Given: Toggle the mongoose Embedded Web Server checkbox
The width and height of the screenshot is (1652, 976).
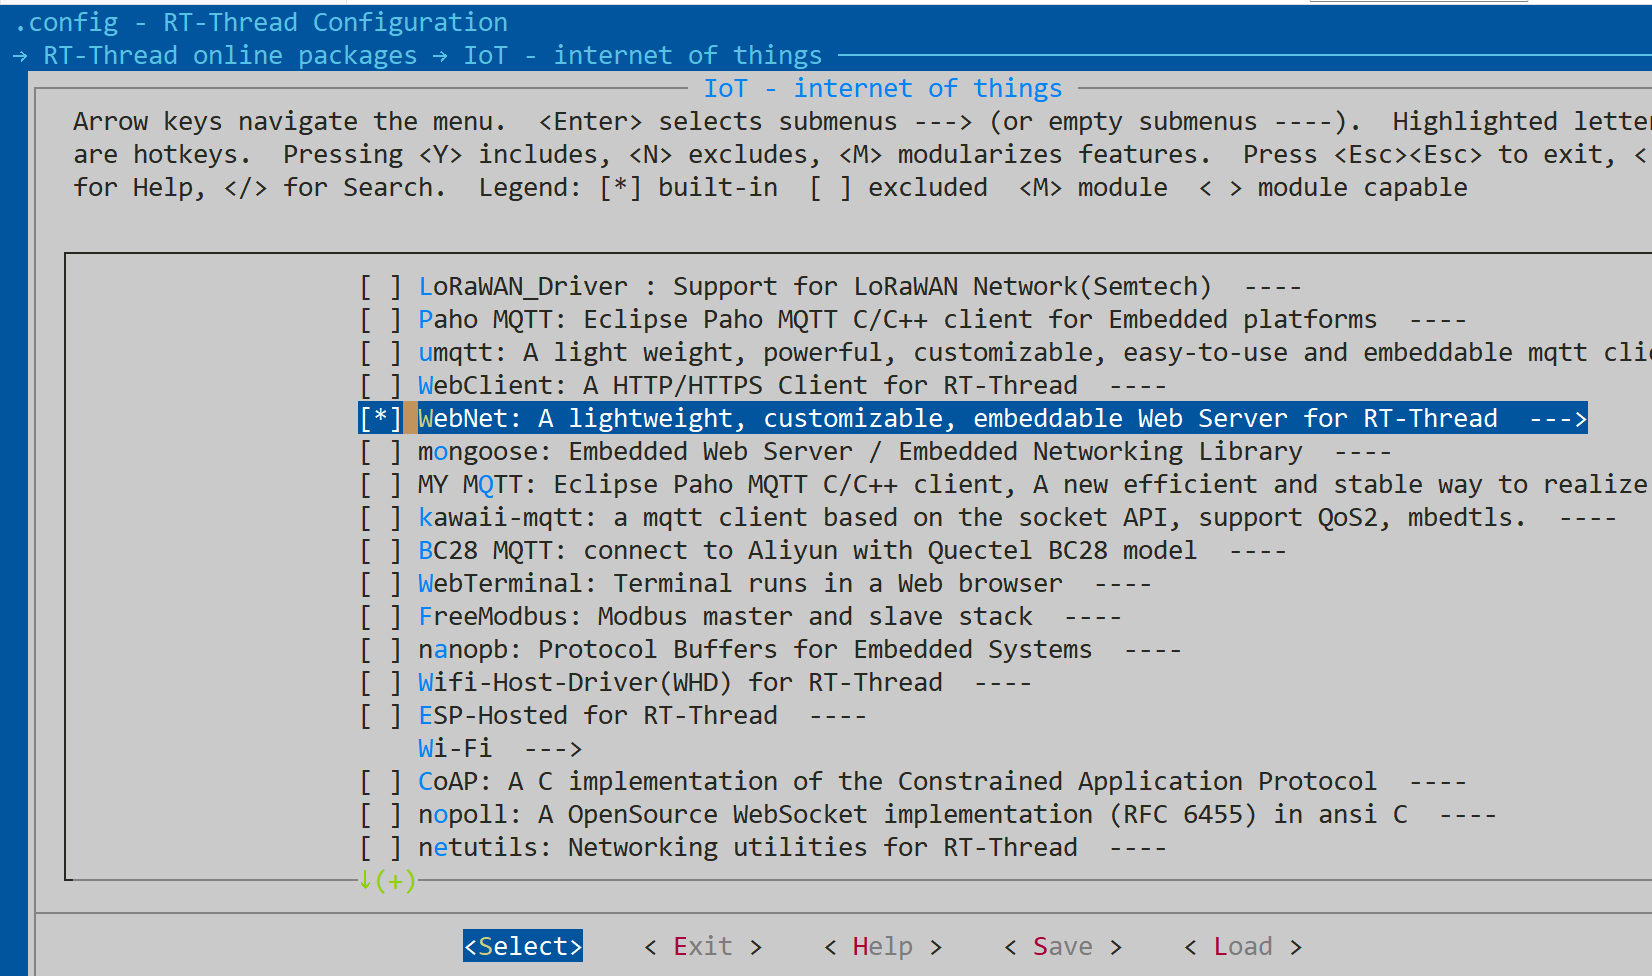Looking at the screenshot, I should [x=381, y=452].
